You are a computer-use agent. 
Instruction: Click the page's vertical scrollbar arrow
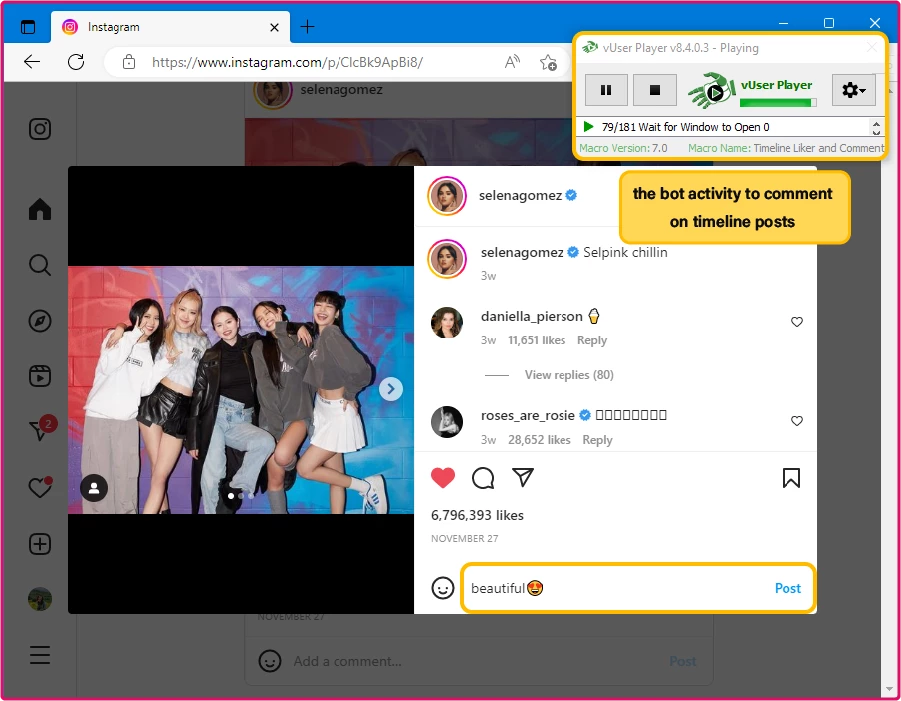tap(890, 689)
